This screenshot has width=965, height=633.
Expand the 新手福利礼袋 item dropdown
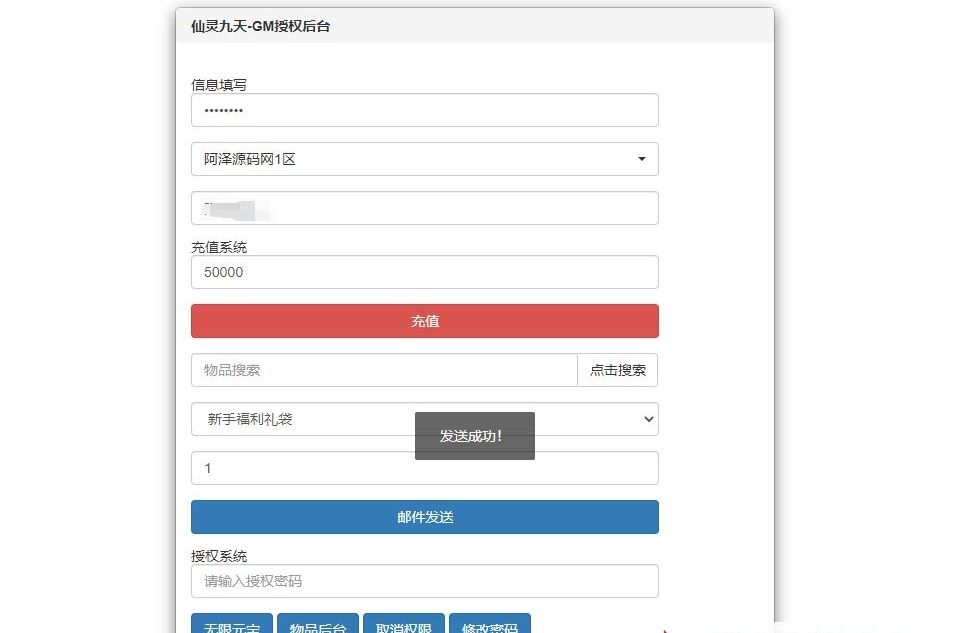(x=424, y=419)
